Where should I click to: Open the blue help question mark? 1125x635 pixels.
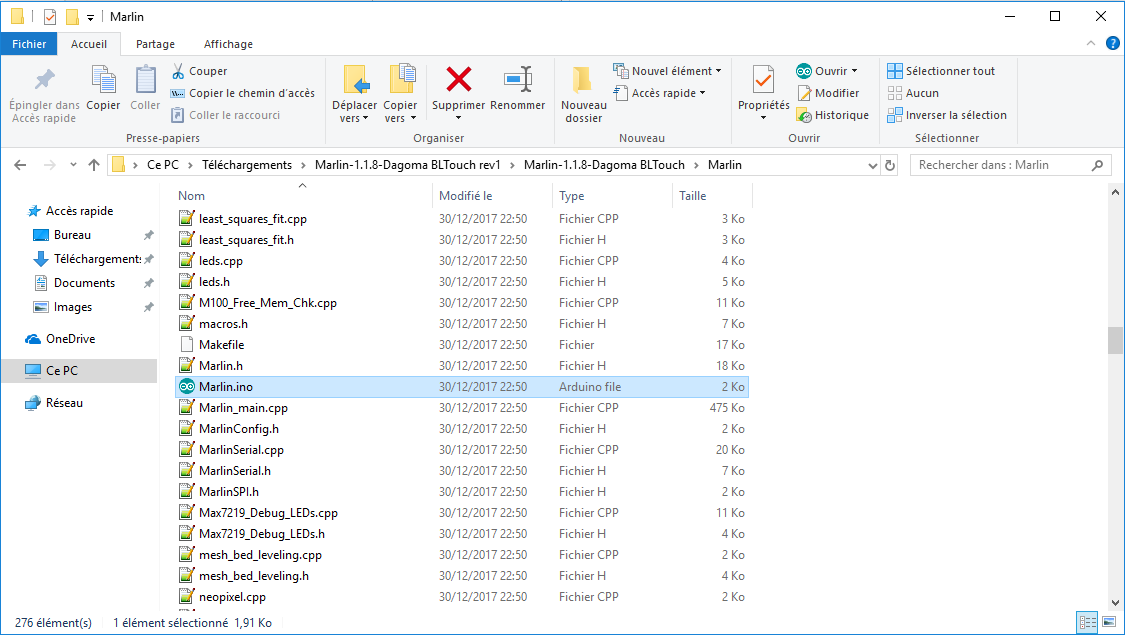(1112, 44)
